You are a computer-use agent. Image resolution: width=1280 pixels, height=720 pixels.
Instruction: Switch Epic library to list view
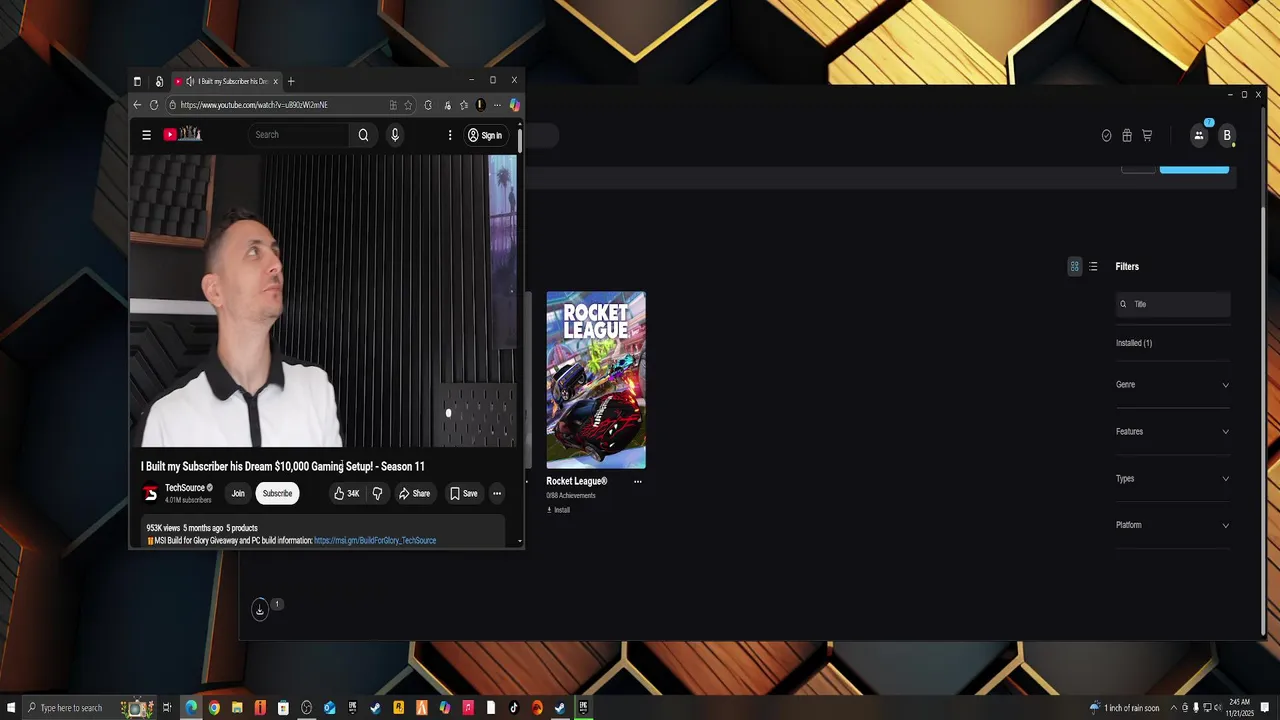(1093, 266)
